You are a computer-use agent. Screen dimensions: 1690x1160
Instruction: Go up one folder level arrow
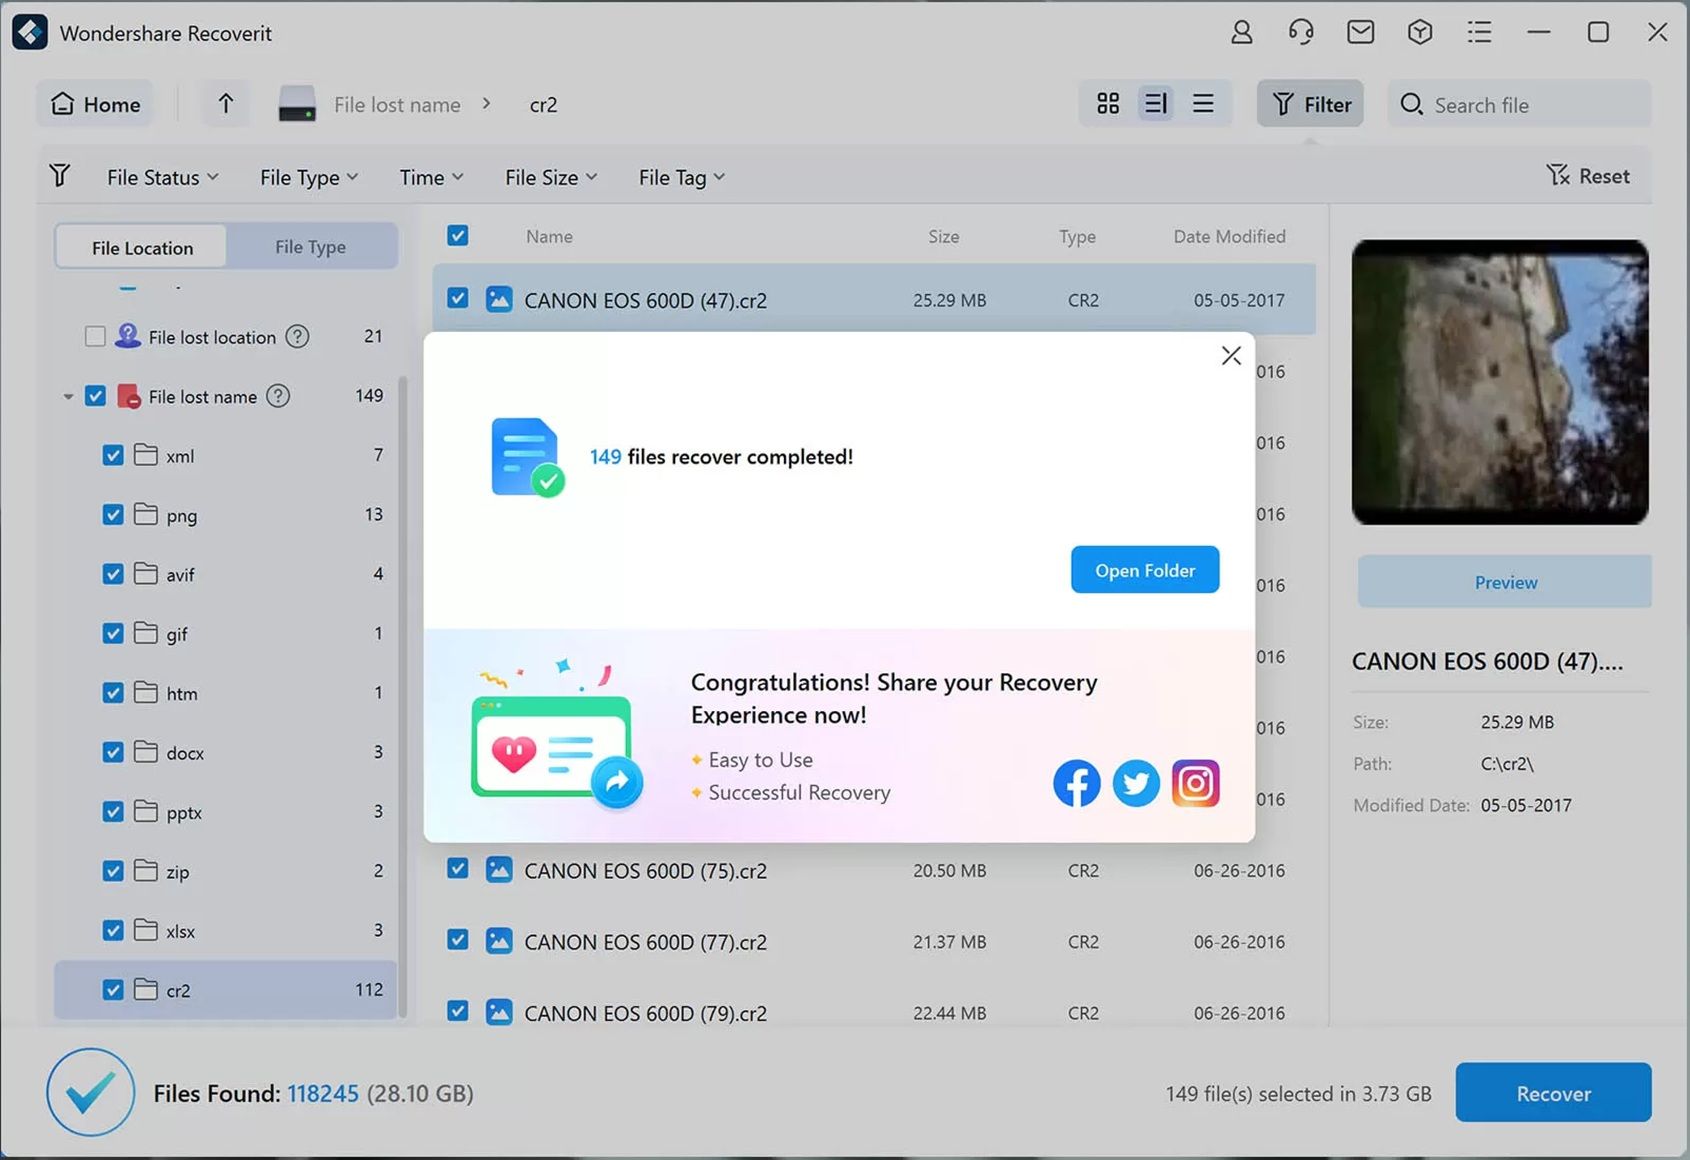(x=225, y=104)
